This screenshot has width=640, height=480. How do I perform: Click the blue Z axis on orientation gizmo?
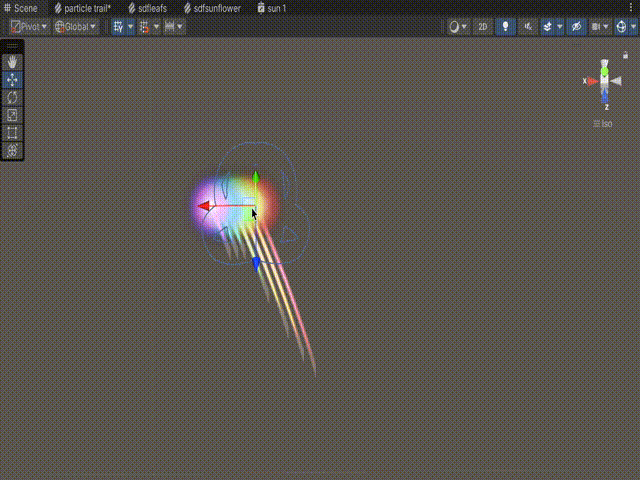(605, 96)
